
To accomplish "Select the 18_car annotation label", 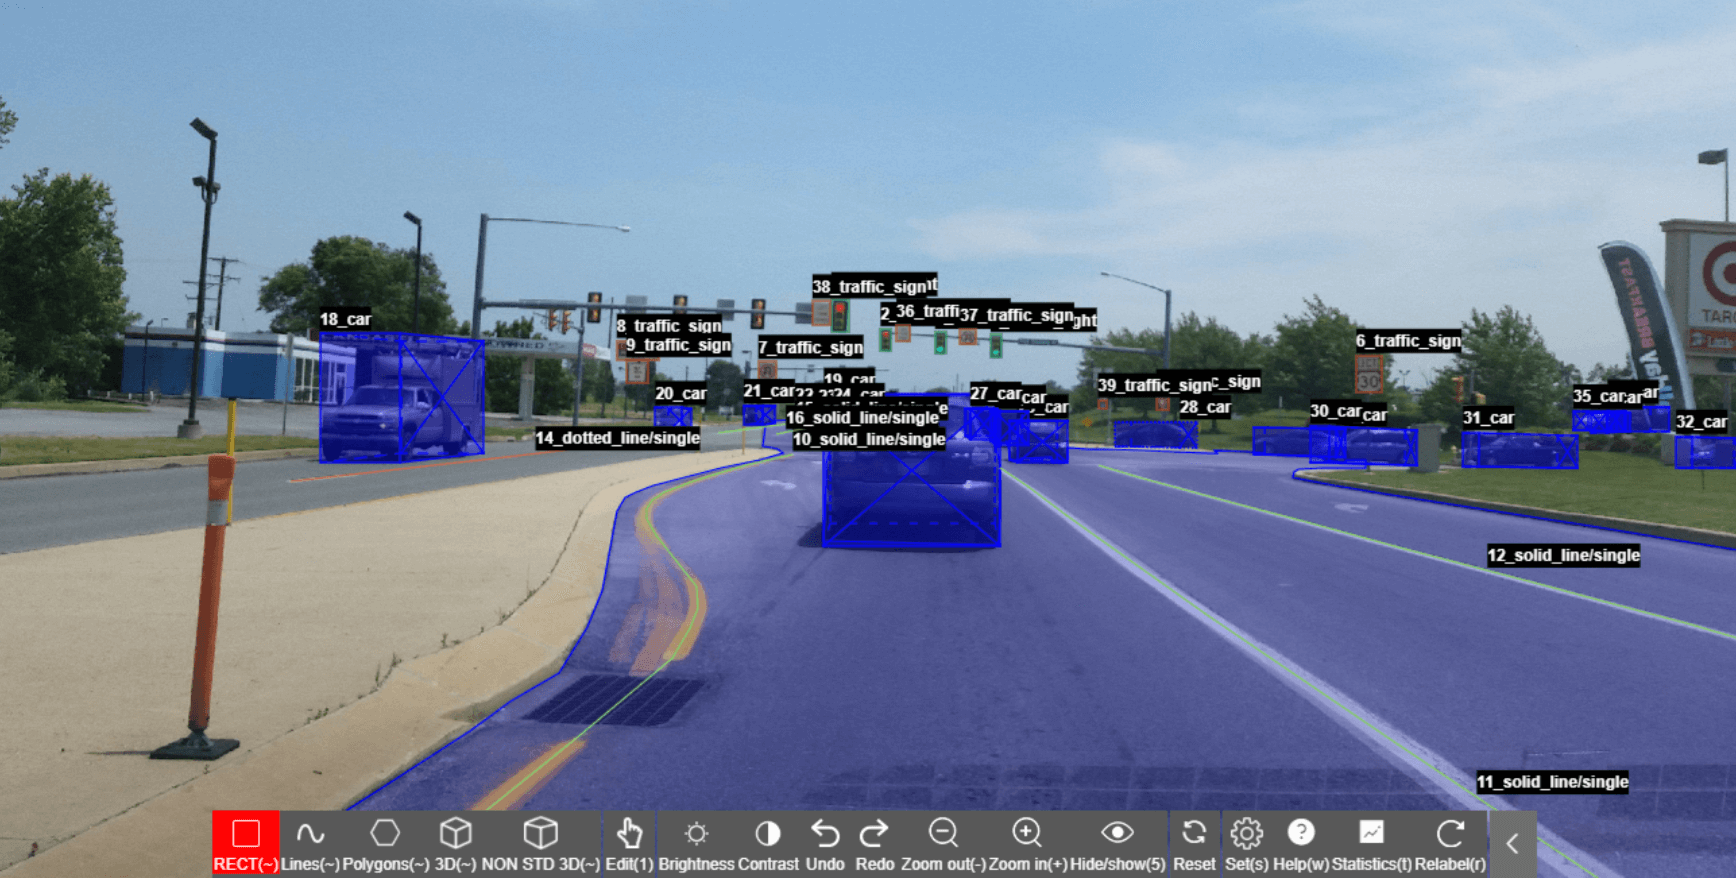I will (345, 319).
